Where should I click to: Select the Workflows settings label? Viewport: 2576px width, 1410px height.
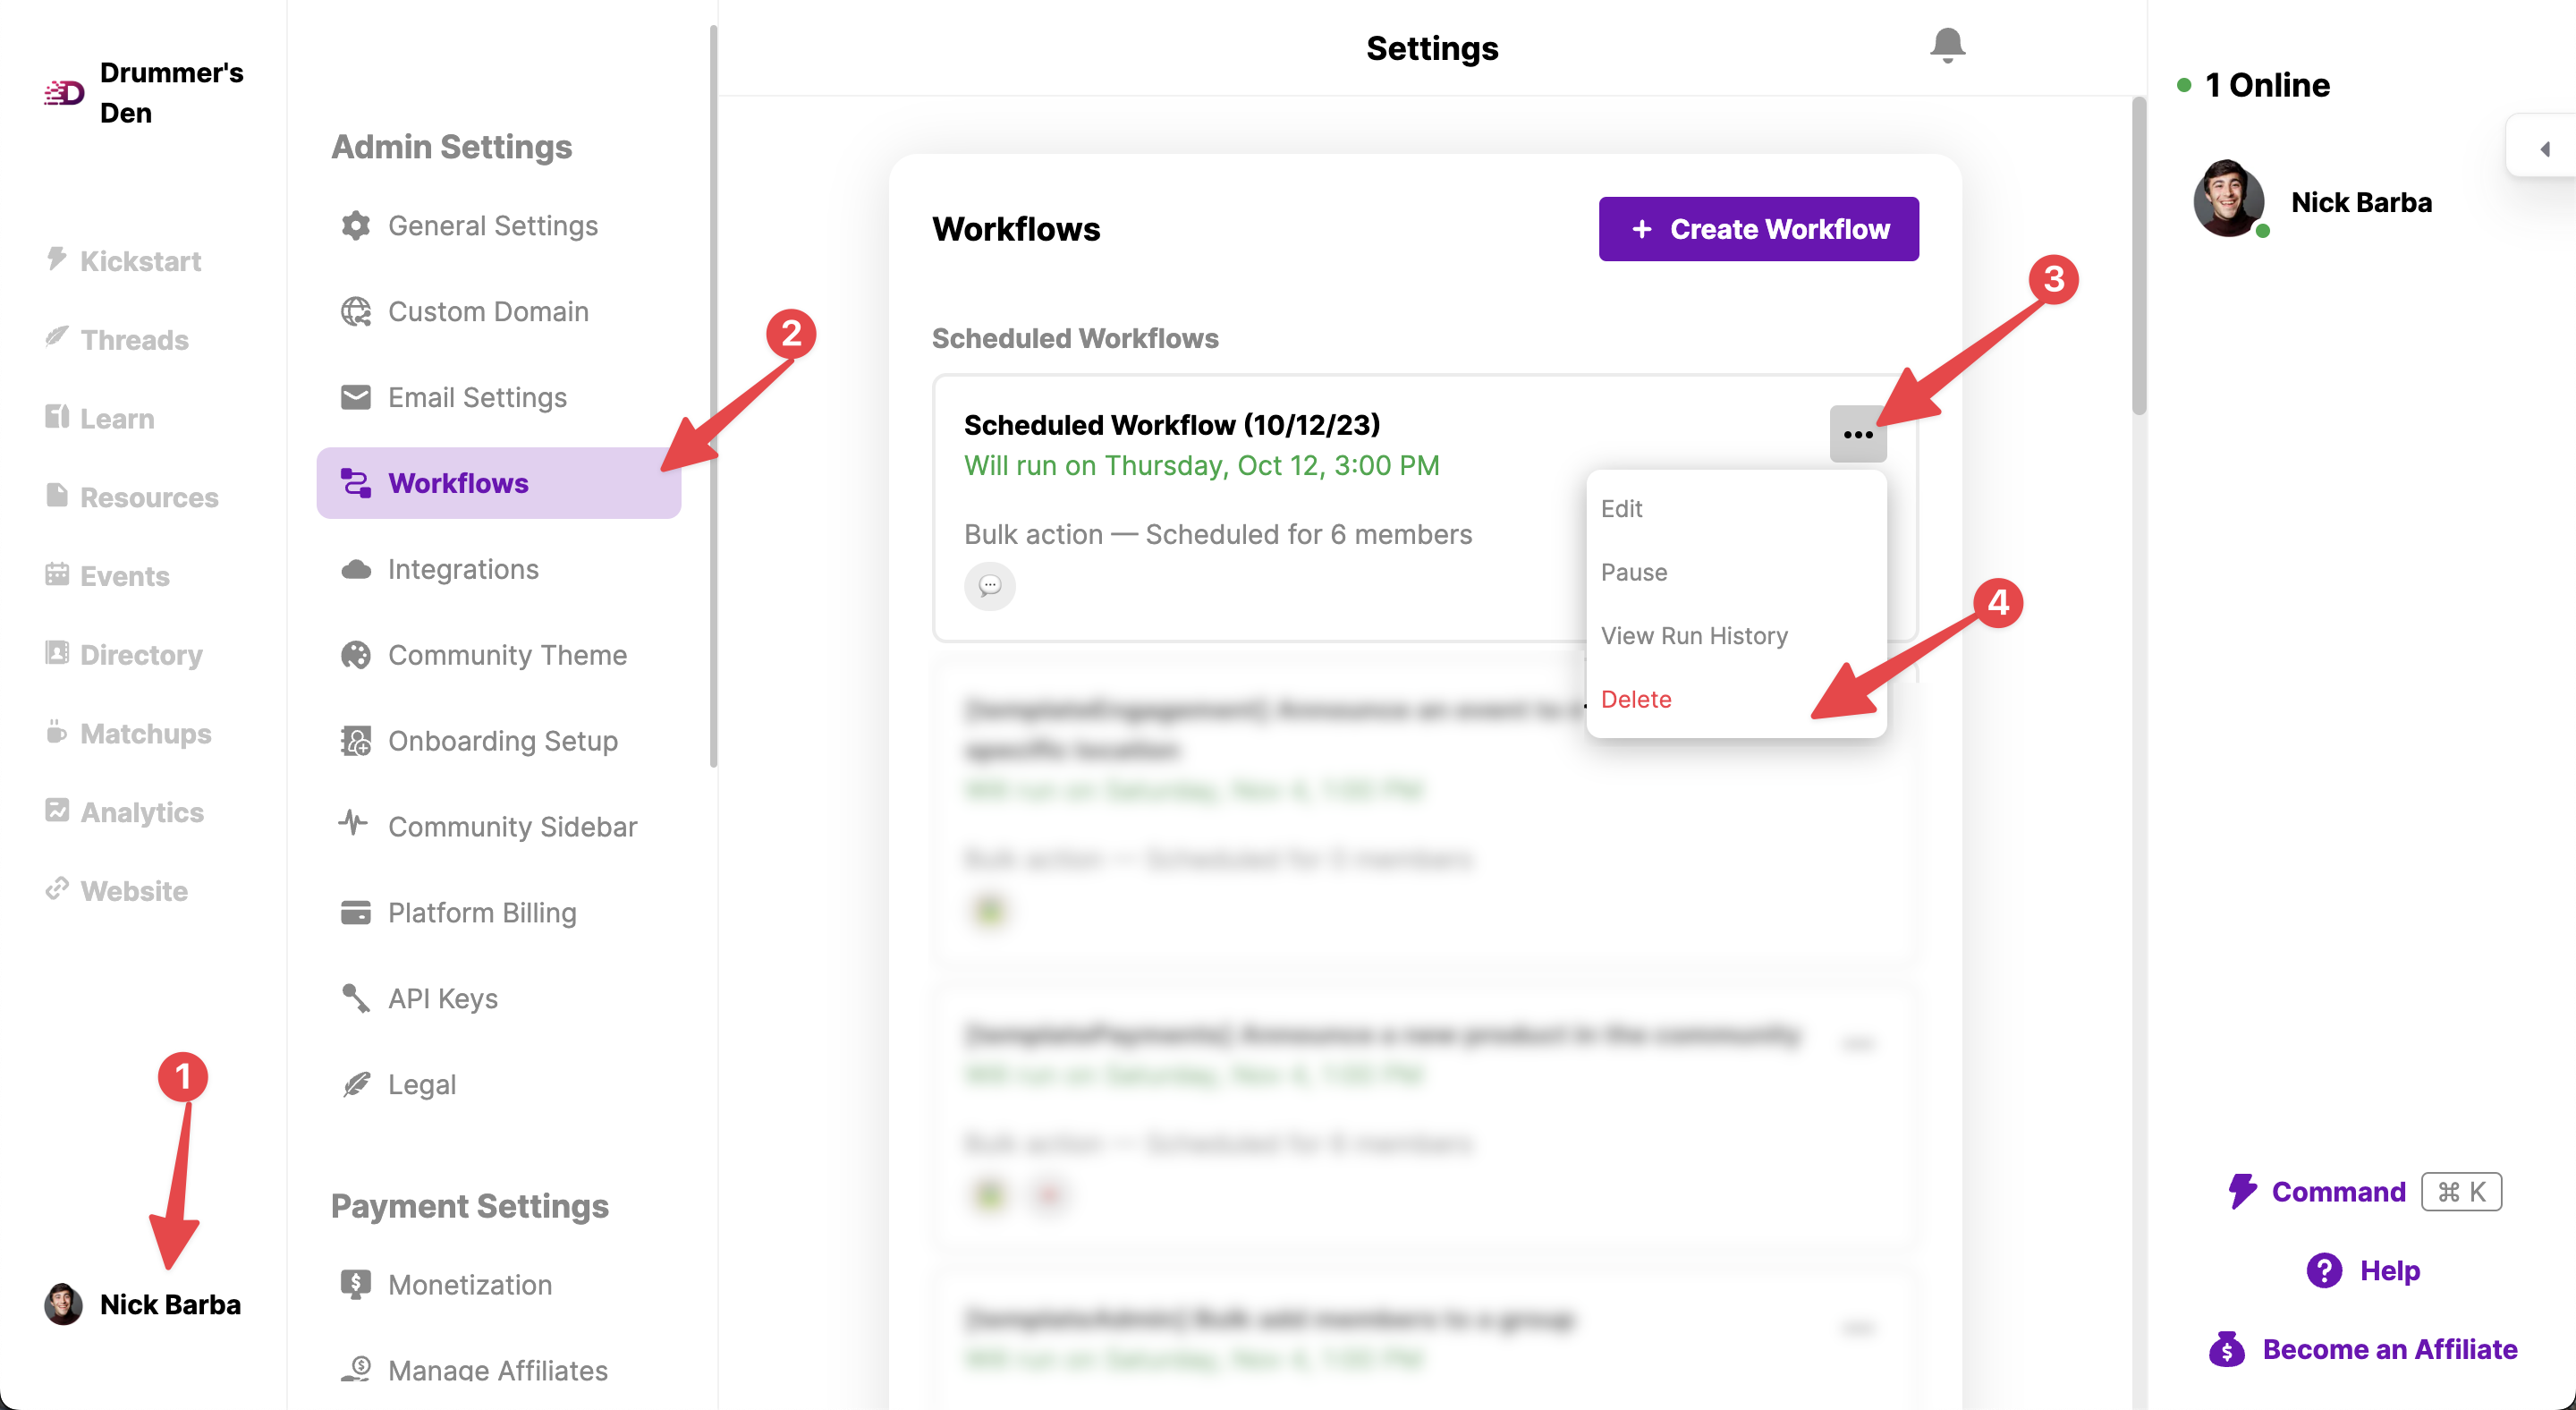pyautogui.click(x=458, y=483)
